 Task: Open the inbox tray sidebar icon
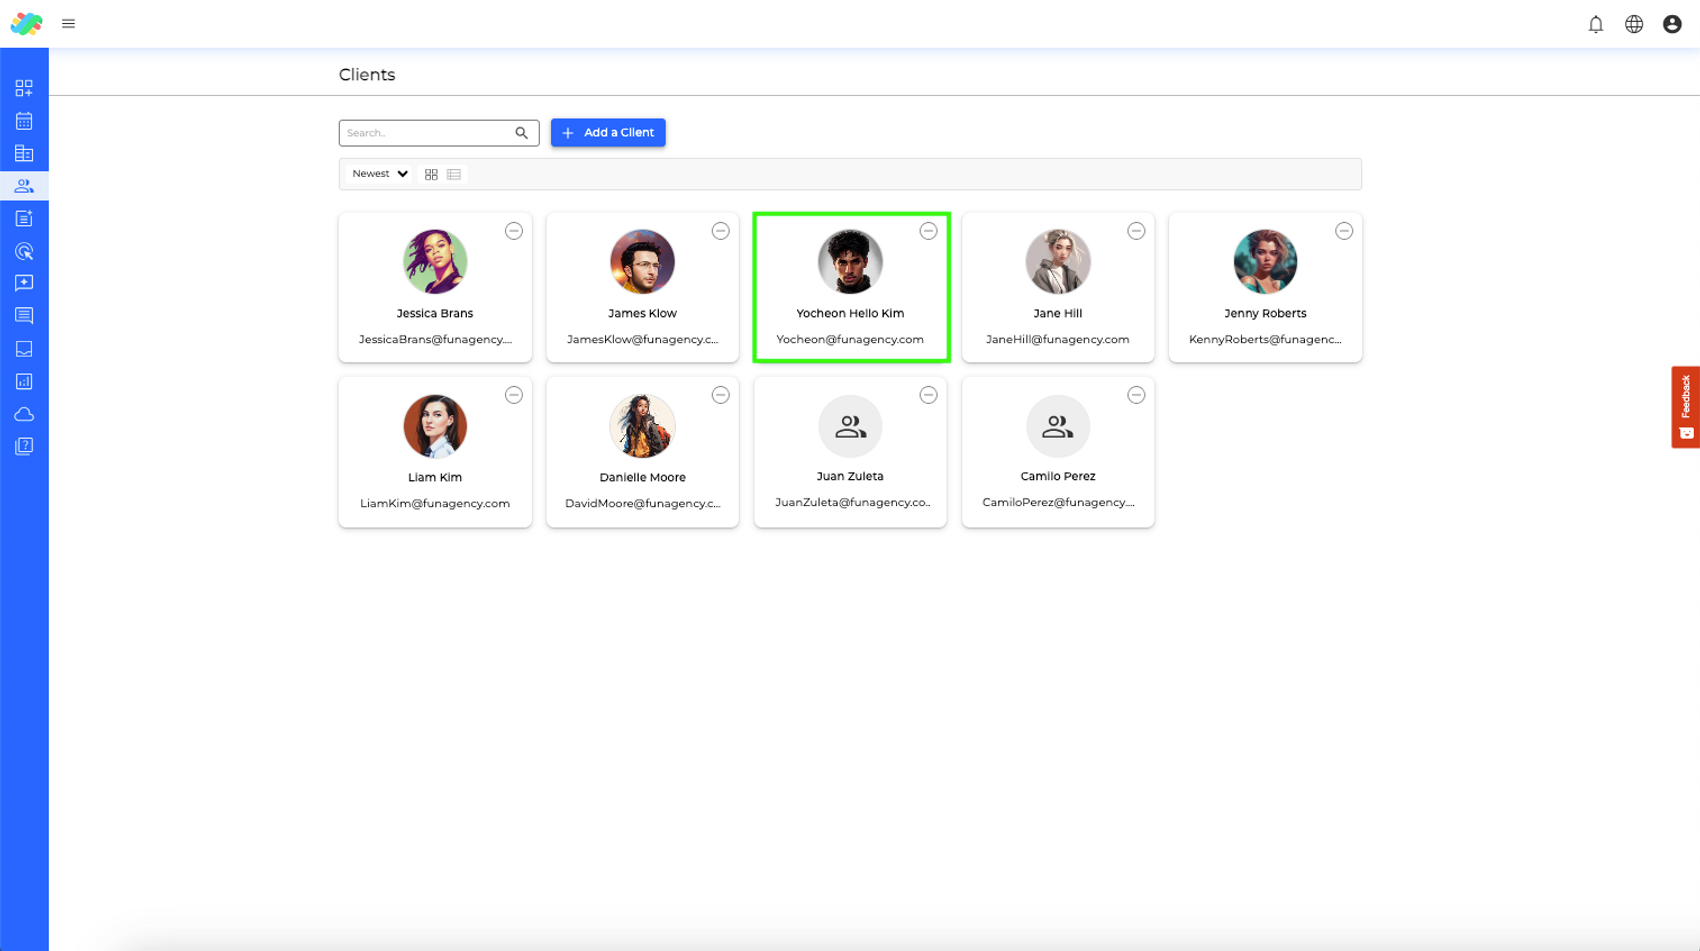pyautogui.click(x=24, y=349)
